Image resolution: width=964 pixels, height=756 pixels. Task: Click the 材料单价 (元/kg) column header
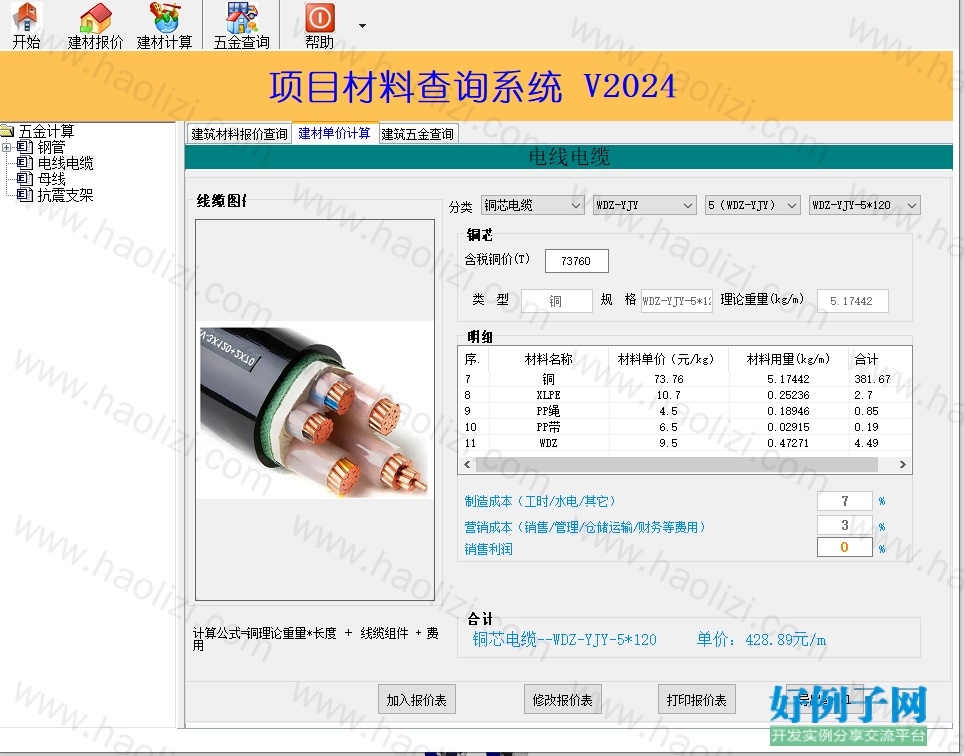(x=668, y=359)
